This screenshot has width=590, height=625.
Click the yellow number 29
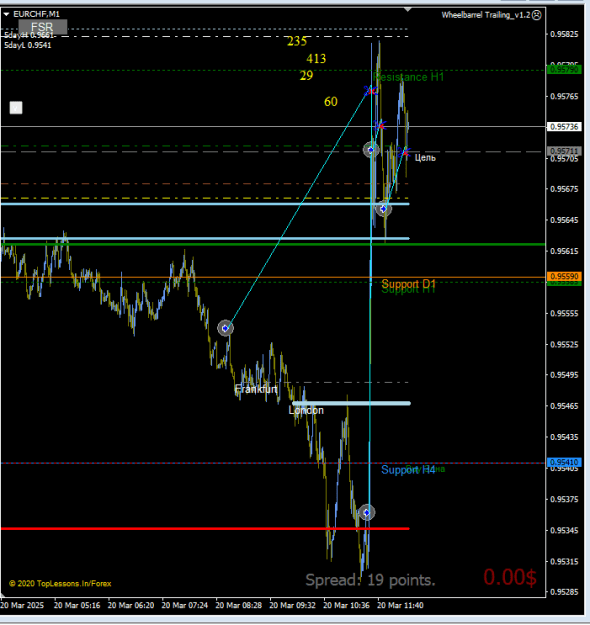tap(307, 75)
